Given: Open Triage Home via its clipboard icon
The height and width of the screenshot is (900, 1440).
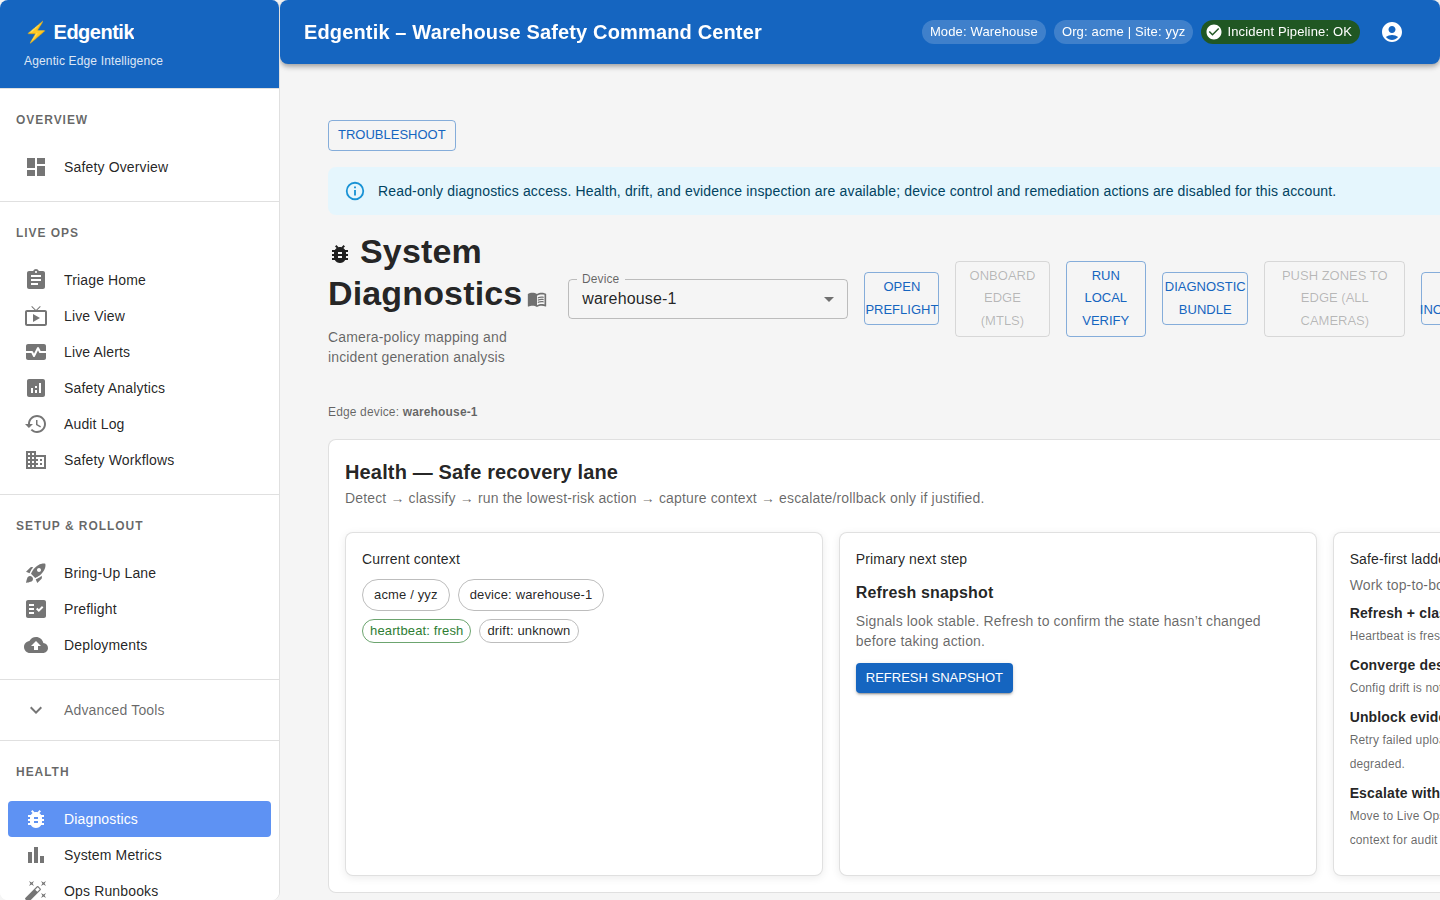Looking at the screenshot, I should pyautogui.click(x=36, y=280).
